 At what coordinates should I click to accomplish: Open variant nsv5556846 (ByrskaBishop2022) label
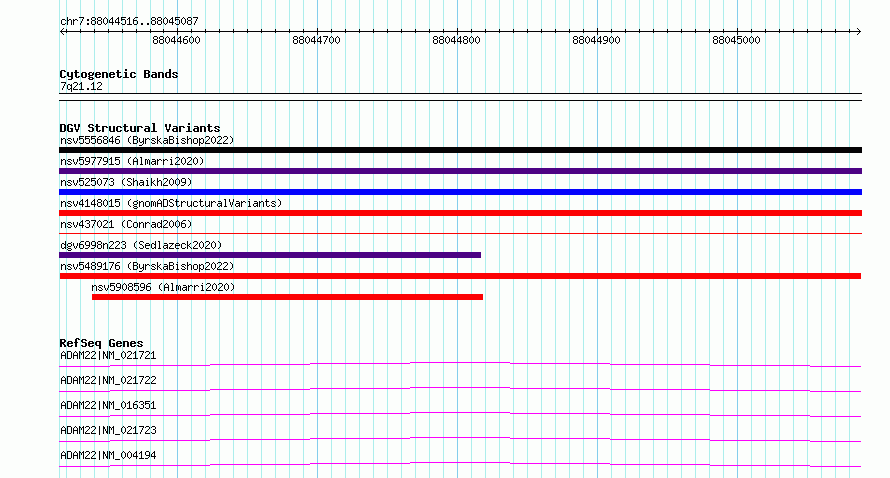(147, 140)
